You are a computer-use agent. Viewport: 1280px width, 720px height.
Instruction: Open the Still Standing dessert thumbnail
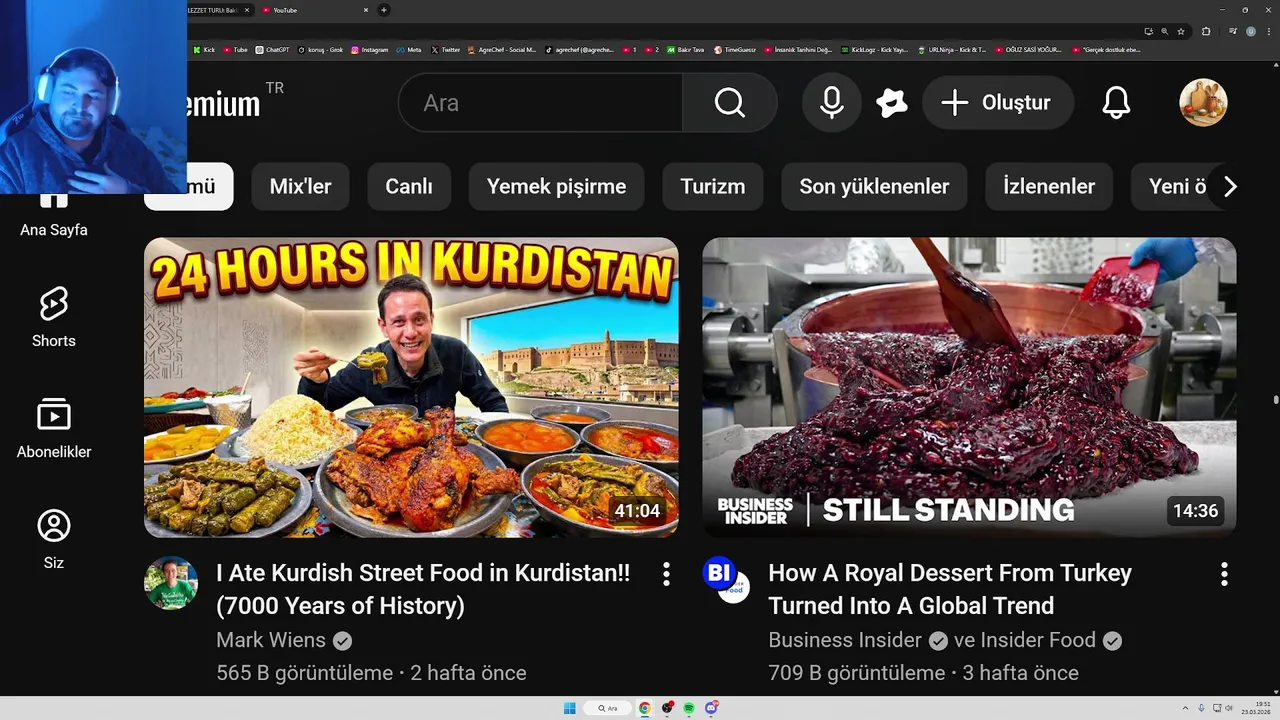(x=969, y=387)
